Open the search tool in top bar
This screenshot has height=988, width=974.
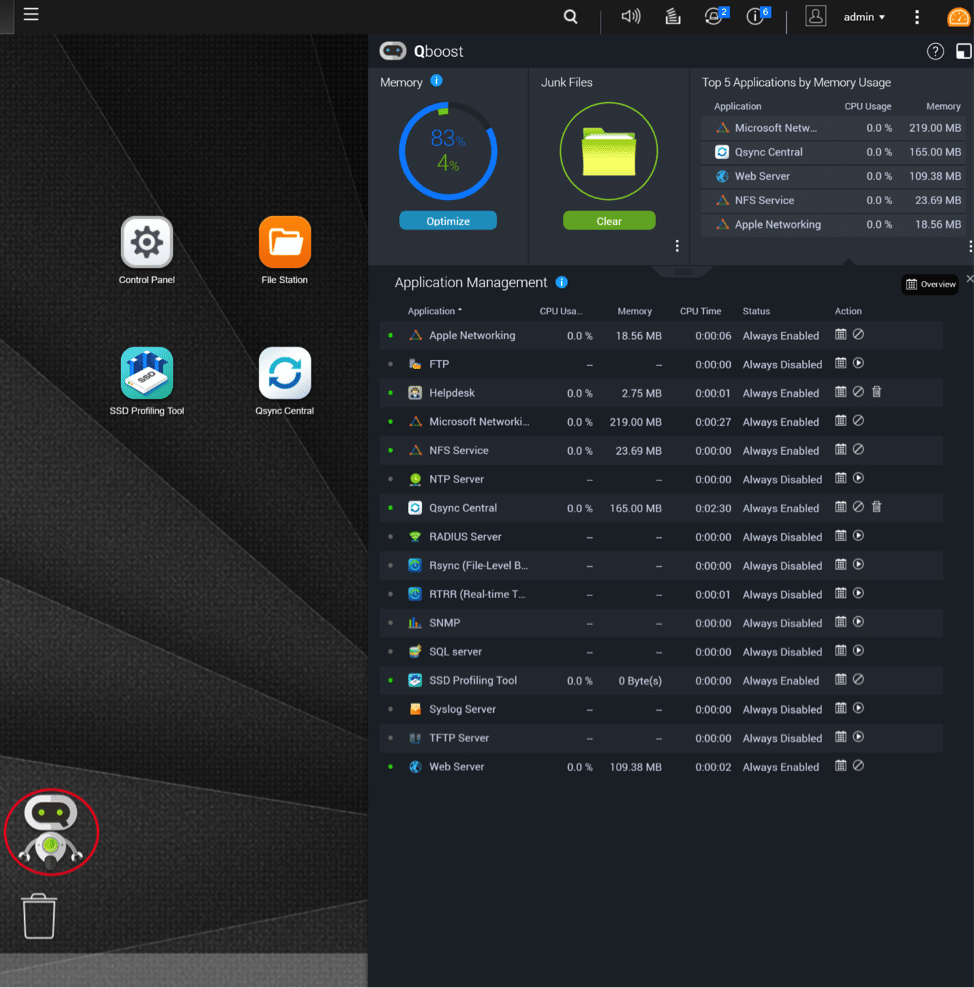point(570,16)
